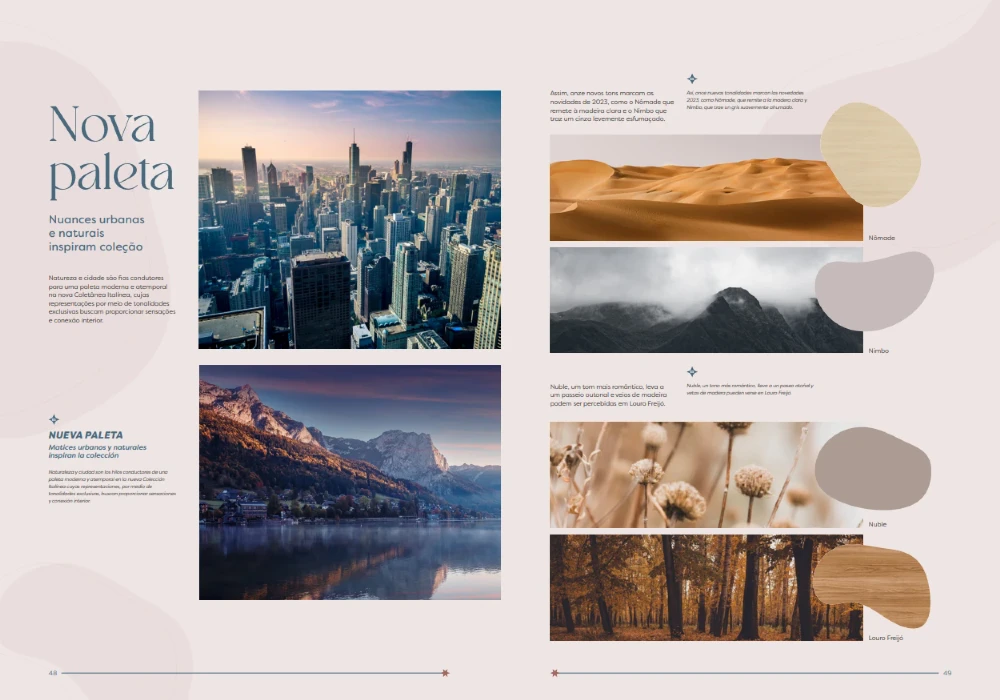Screen dimensions: 1000x700
Task: Click the star icon above the Nuble Spanish text
Action: coord(692,372)
